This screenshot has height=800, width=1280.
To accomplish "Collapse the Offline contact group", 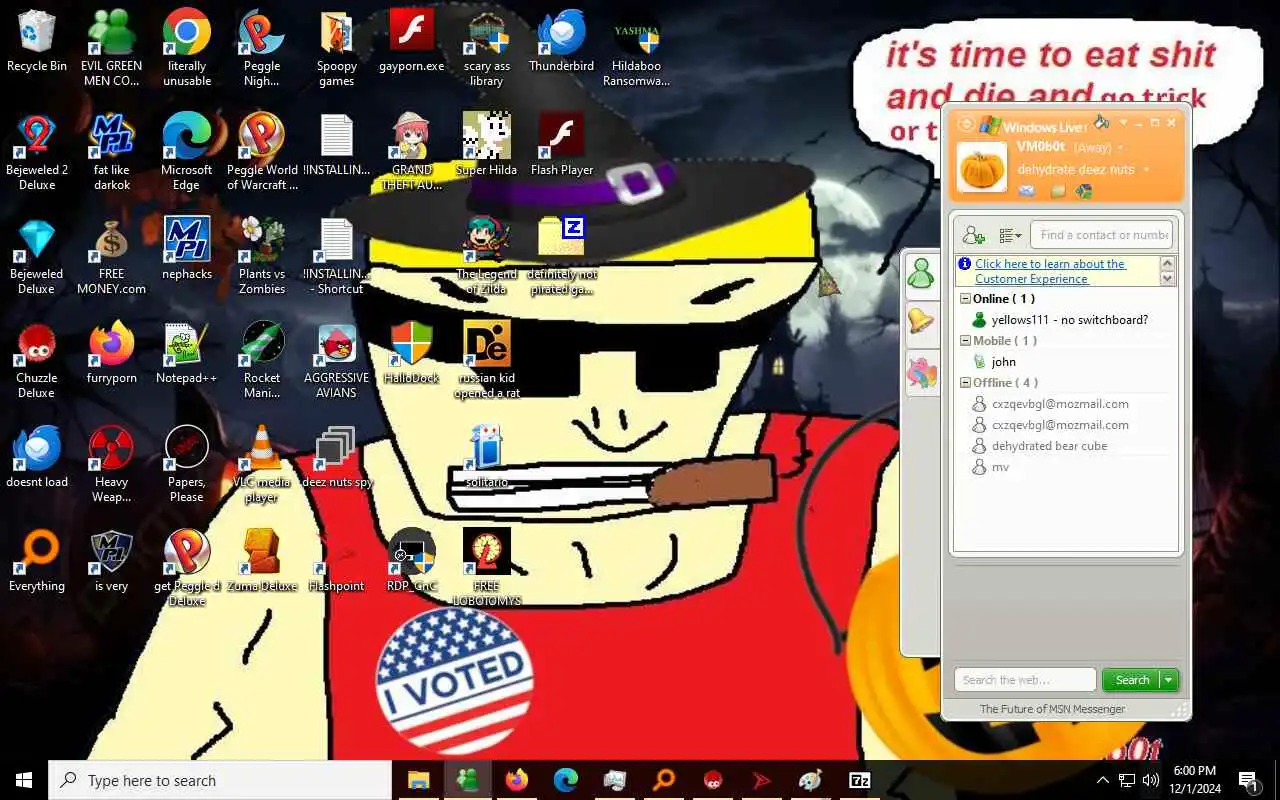I will [965, 383].
